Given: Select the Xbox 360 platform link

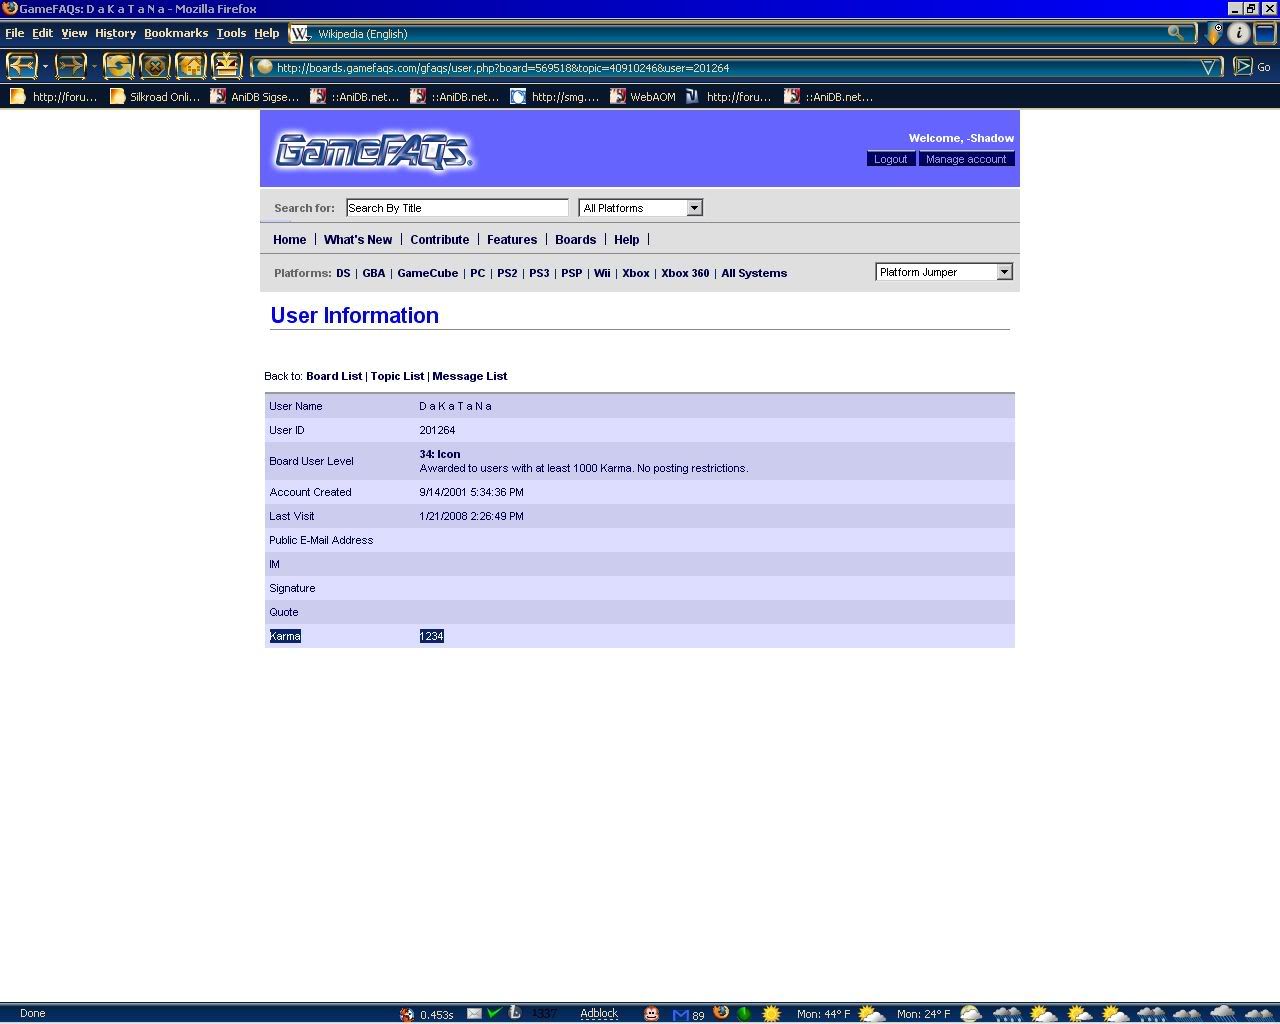Looking at the screenshot, I should coord(685,273).
